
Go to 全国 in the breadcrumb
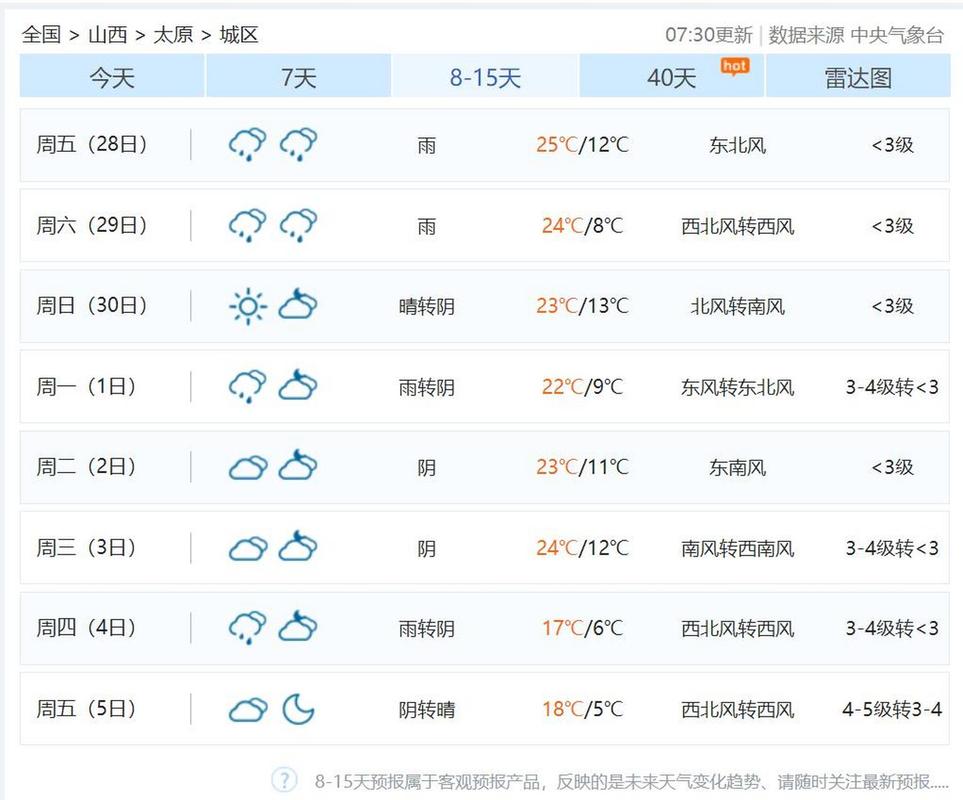click(41, 34)
